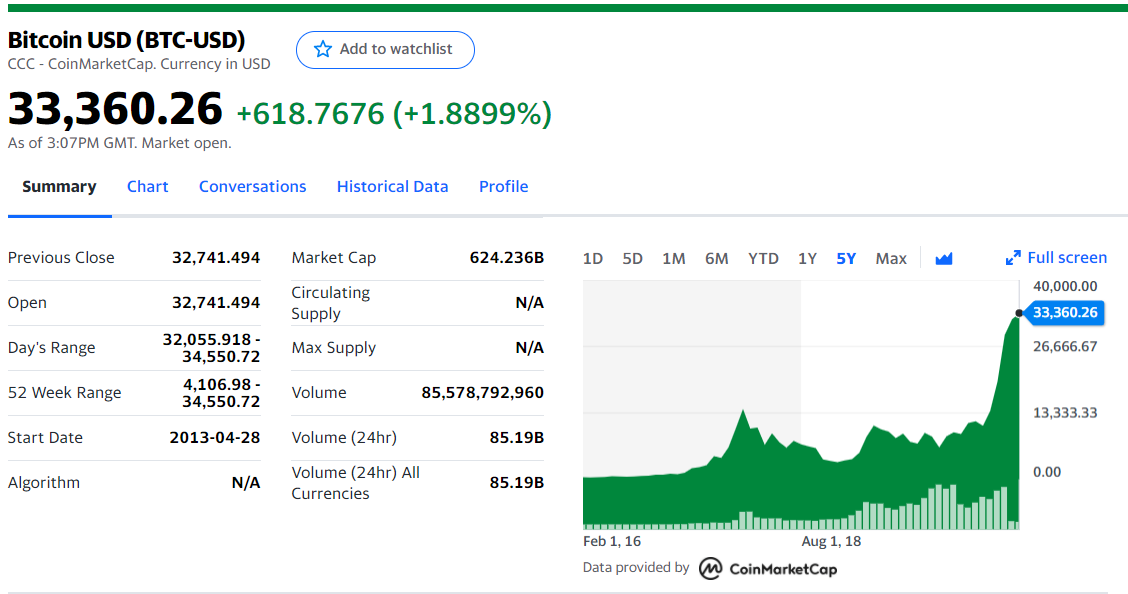Click the Start Date value 2013-04-28
1128x594 pixels.
click(x=214, y=437)
